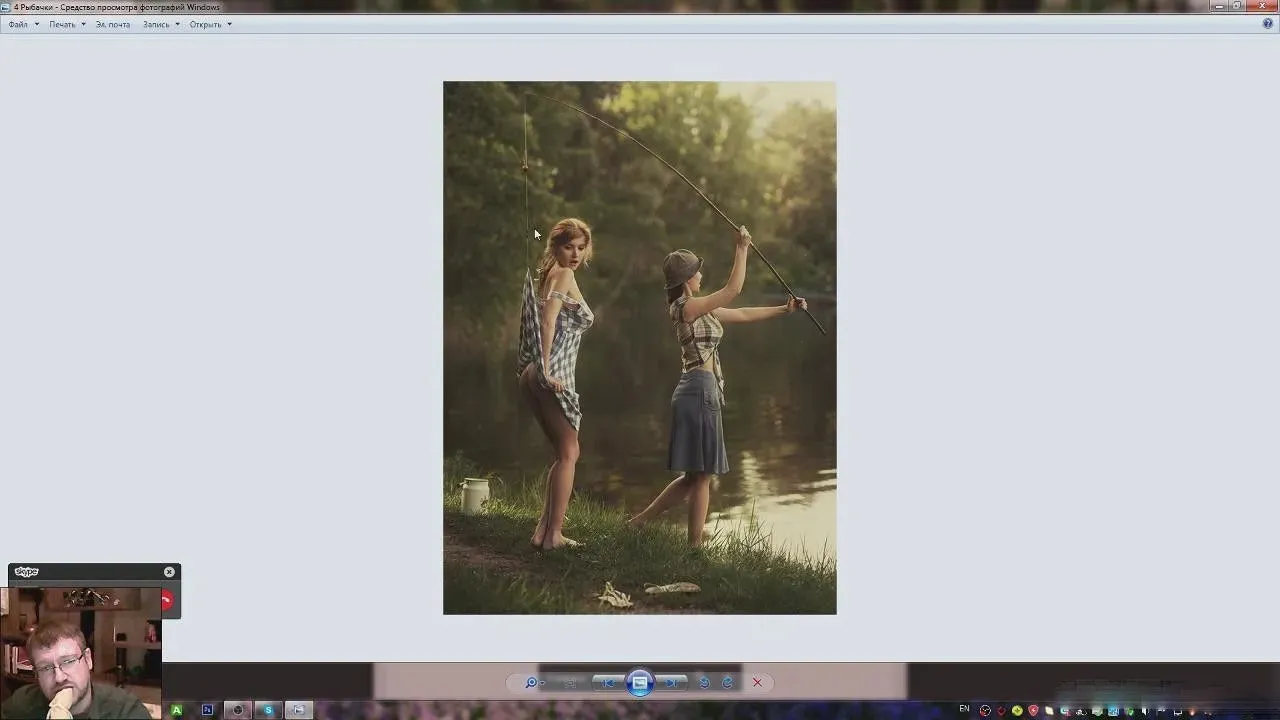
Task: Rotate the photo counterclockwise
Action: click(704, 683)
